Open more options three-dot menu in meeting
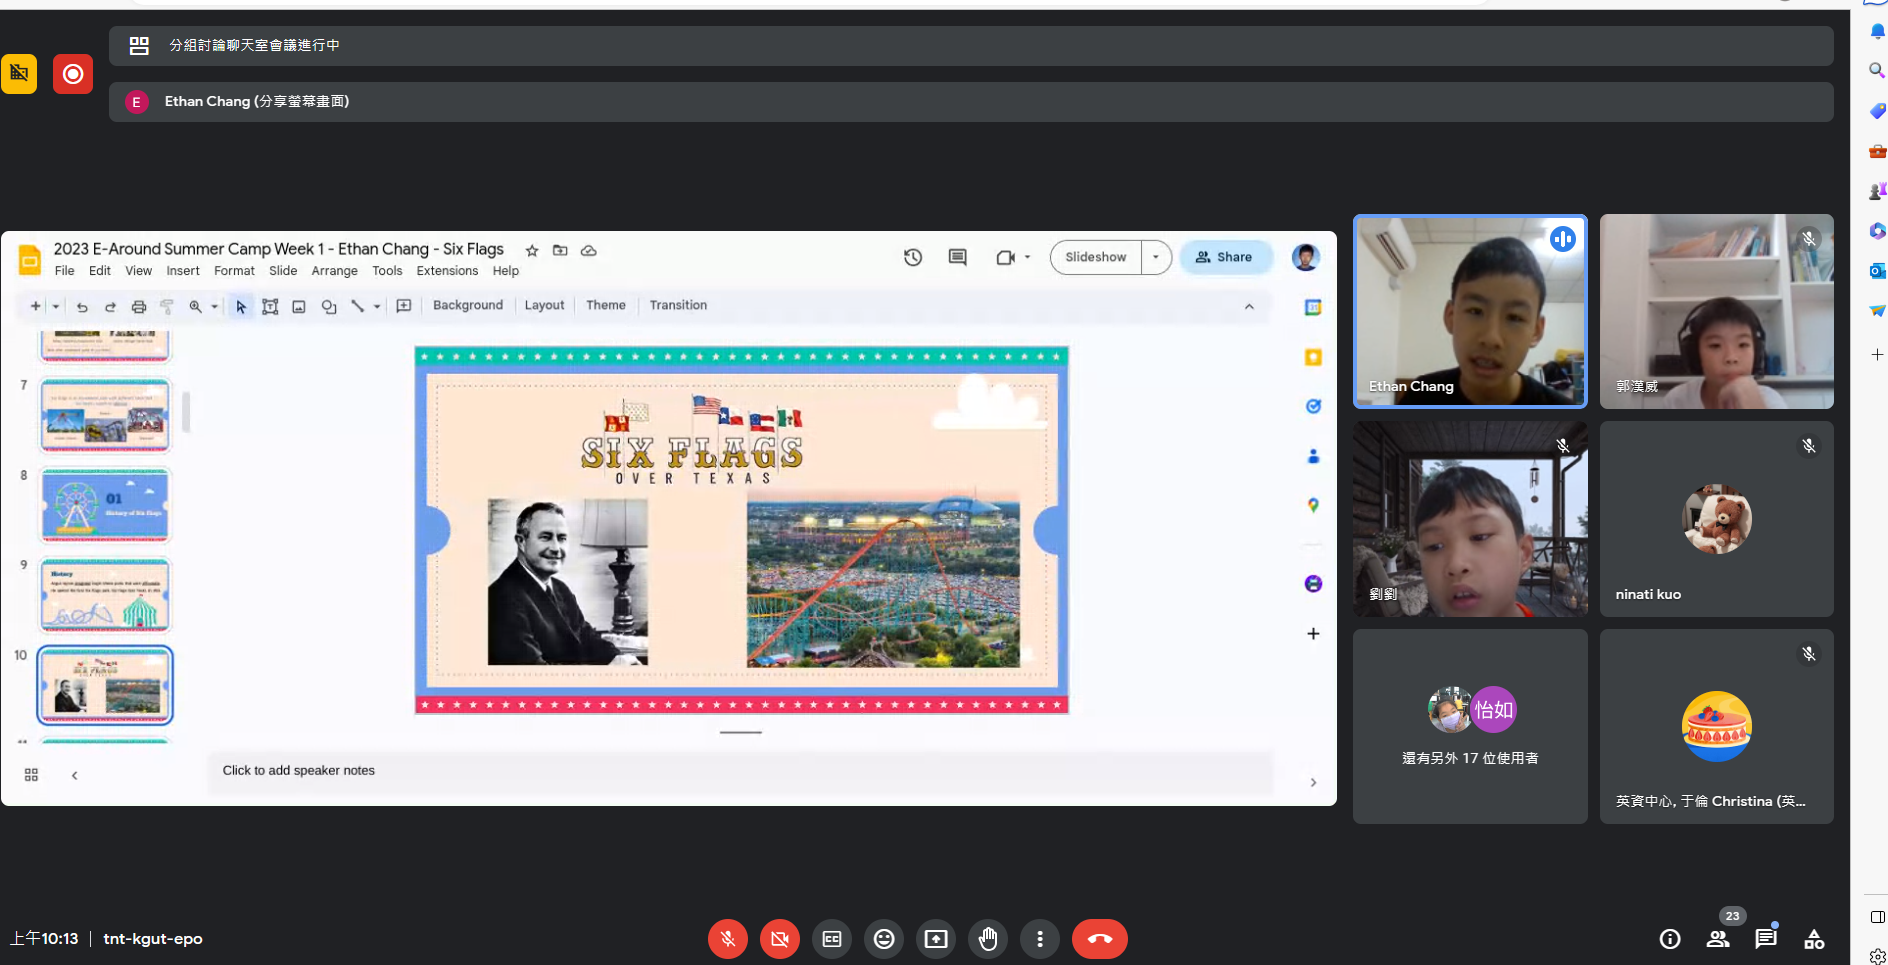Image resolution: width=1888 pixels, height=965 pixels. (x=1040, y=939)
